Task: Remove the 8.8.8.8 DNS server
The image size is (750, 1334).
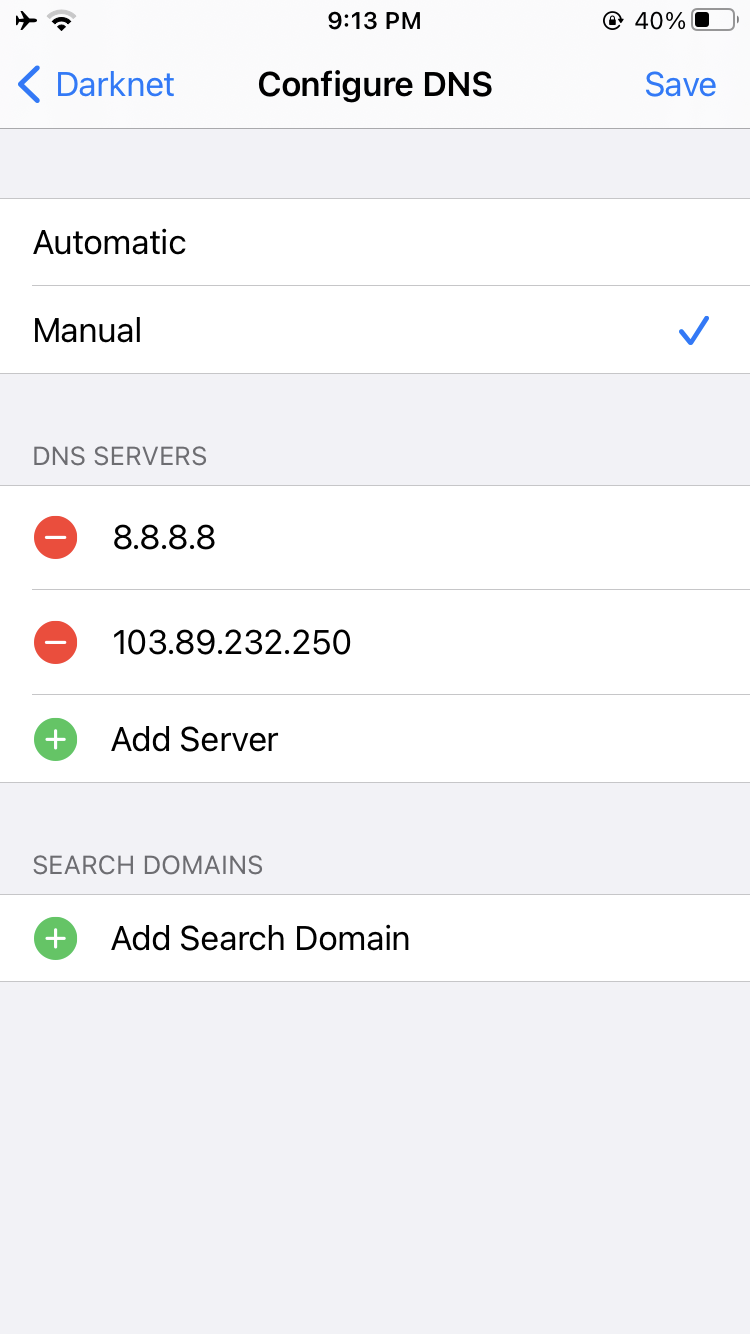Action: tap(55, 538)
